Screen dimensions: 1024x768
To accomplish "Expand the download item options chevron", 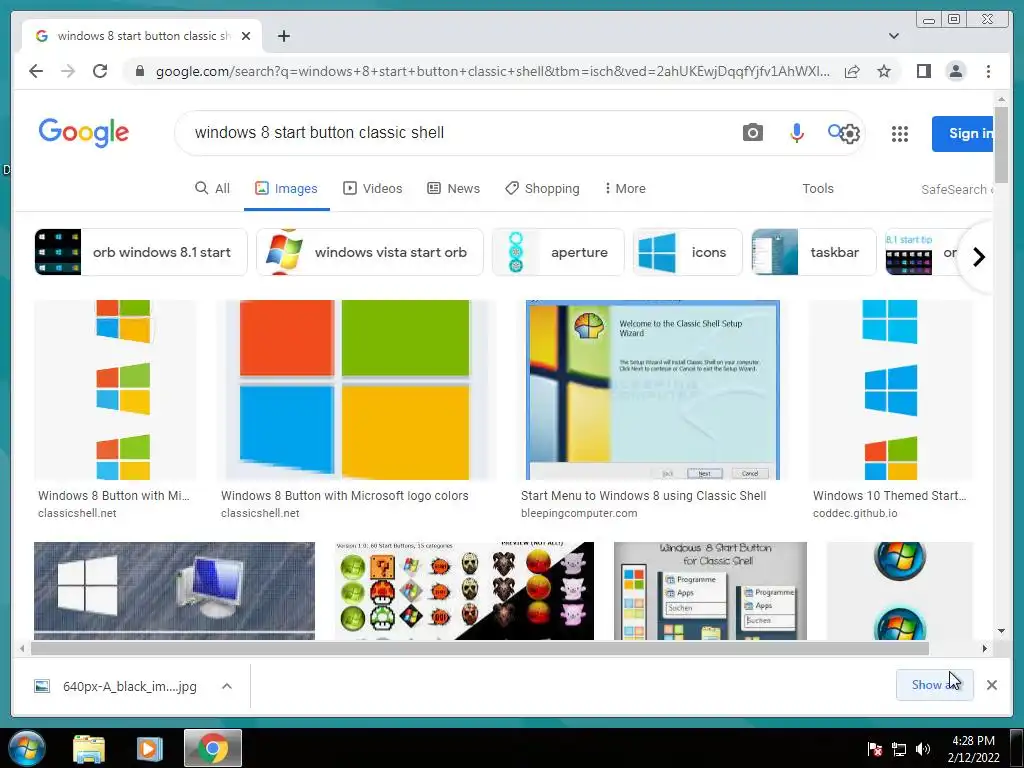I will [x=227, y=686].
